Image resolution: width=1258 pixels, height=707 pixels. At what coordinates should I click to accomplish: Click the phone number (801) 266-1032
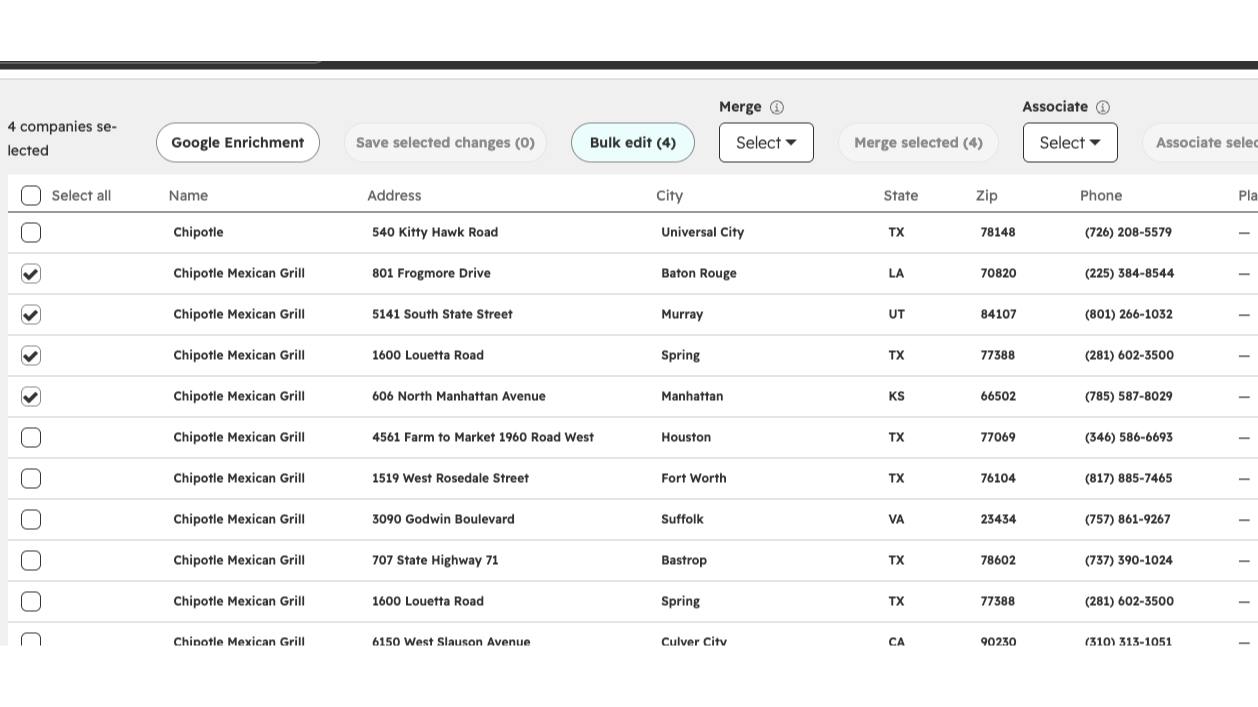click(x=1128, y=314)
